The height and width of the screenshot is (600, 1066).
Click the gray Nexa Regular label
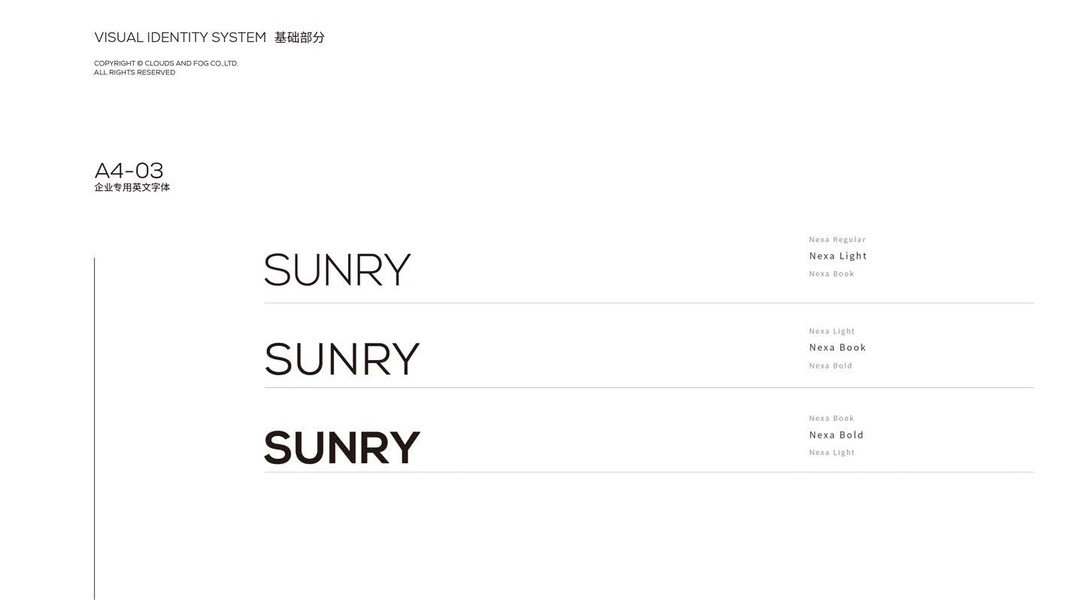(x=837, y=240)
